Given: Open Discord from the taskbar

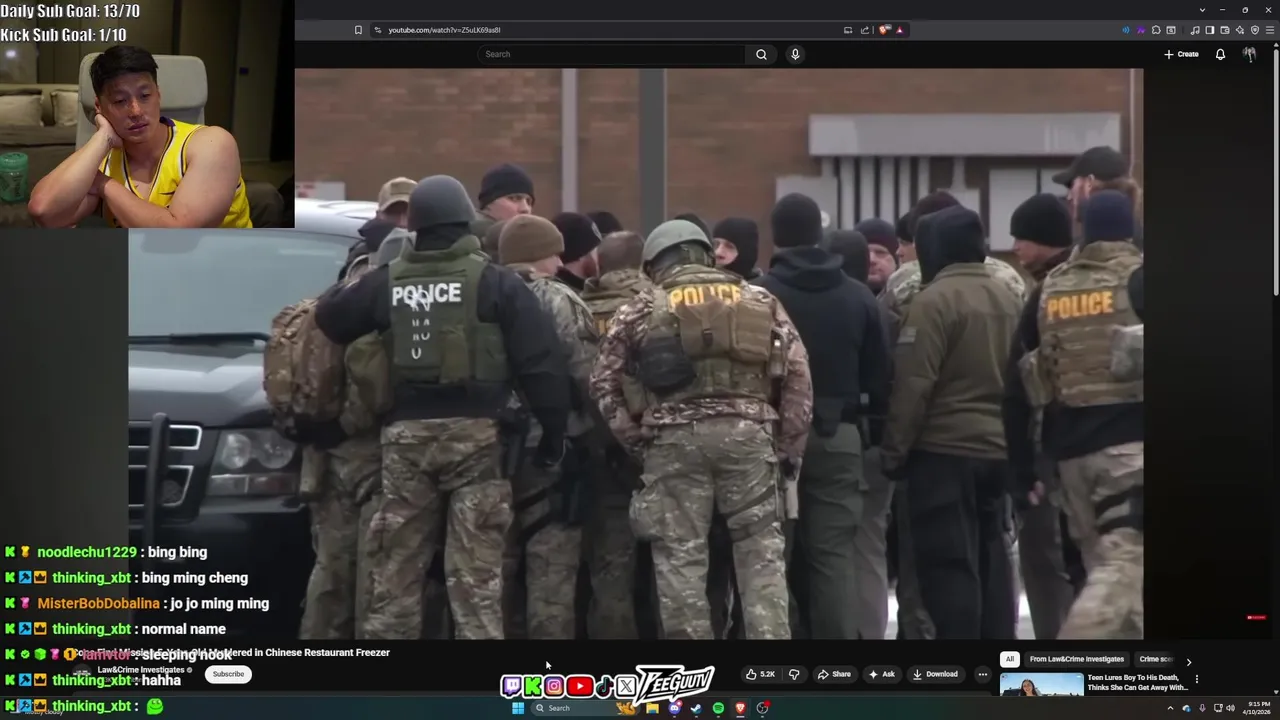Looking at the screenshot, I should (675, 708).
